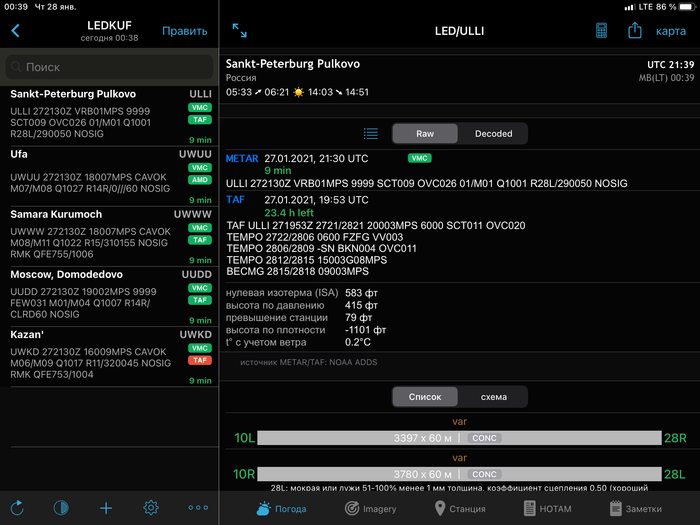Tap '23.4 h left' TAF validity text

(289, 213)
